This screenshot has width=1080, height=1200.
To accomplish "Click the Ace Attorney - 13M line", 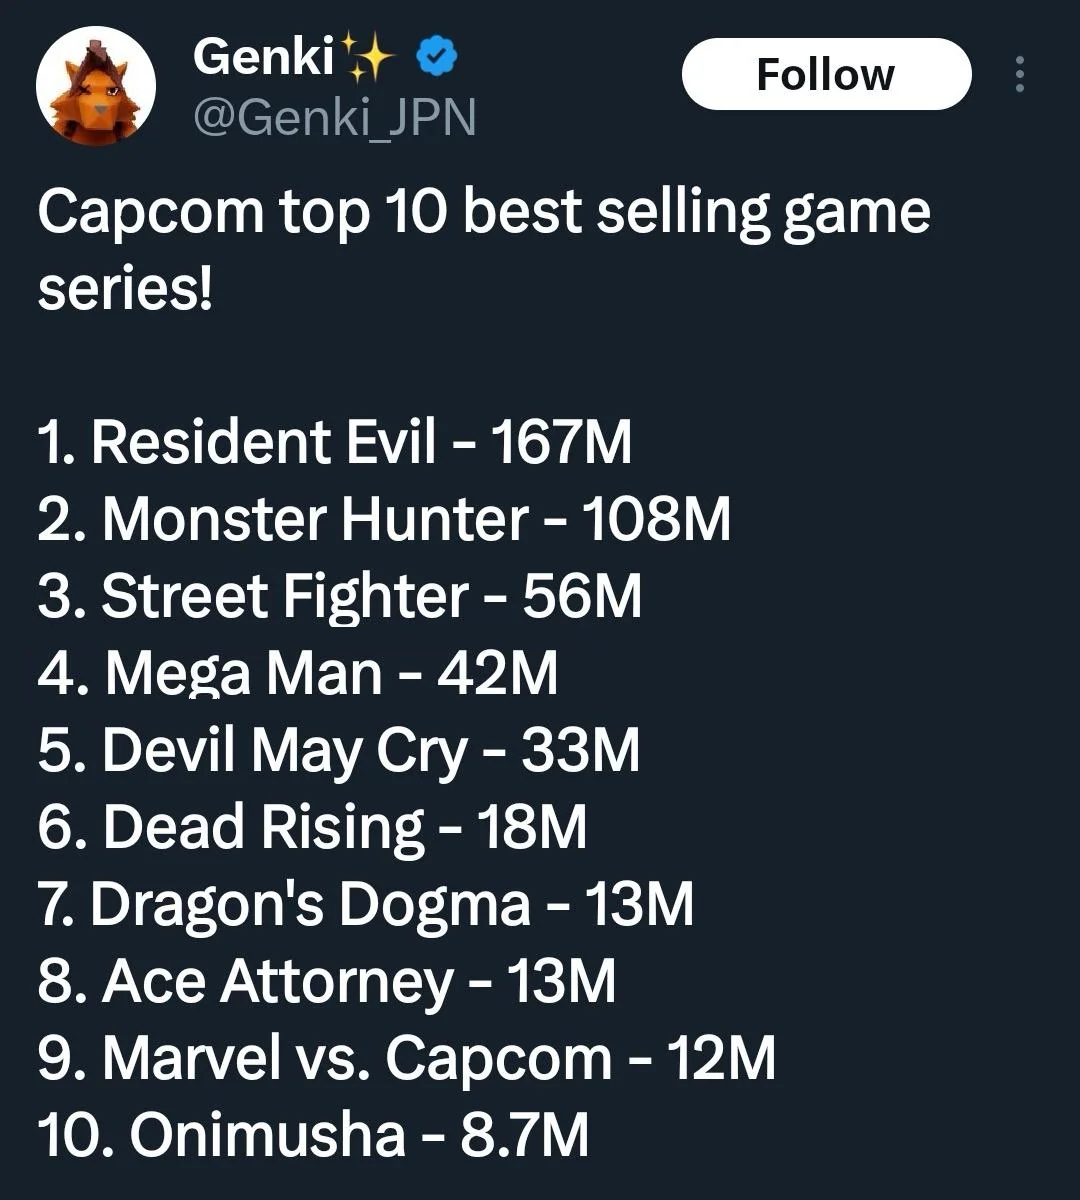I will tap(327, 982).
